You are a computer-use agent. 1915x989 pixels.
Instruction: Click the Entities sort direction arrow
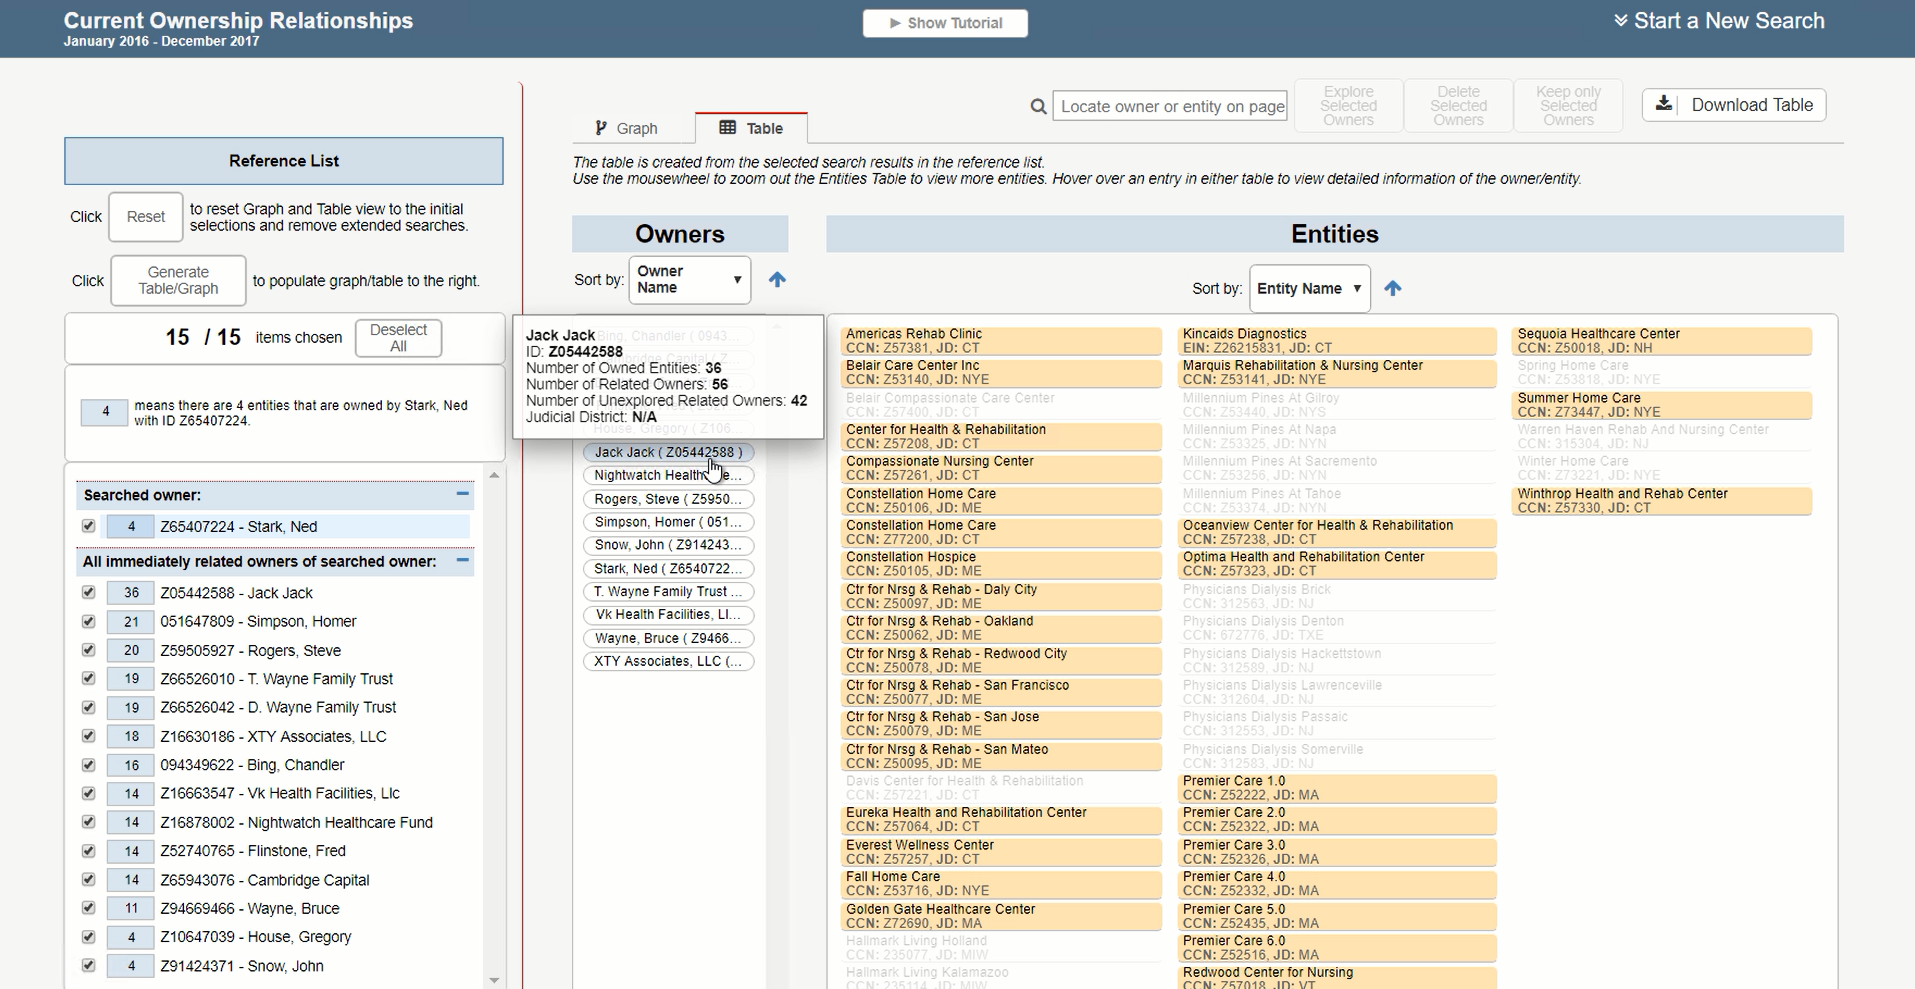1393,289
